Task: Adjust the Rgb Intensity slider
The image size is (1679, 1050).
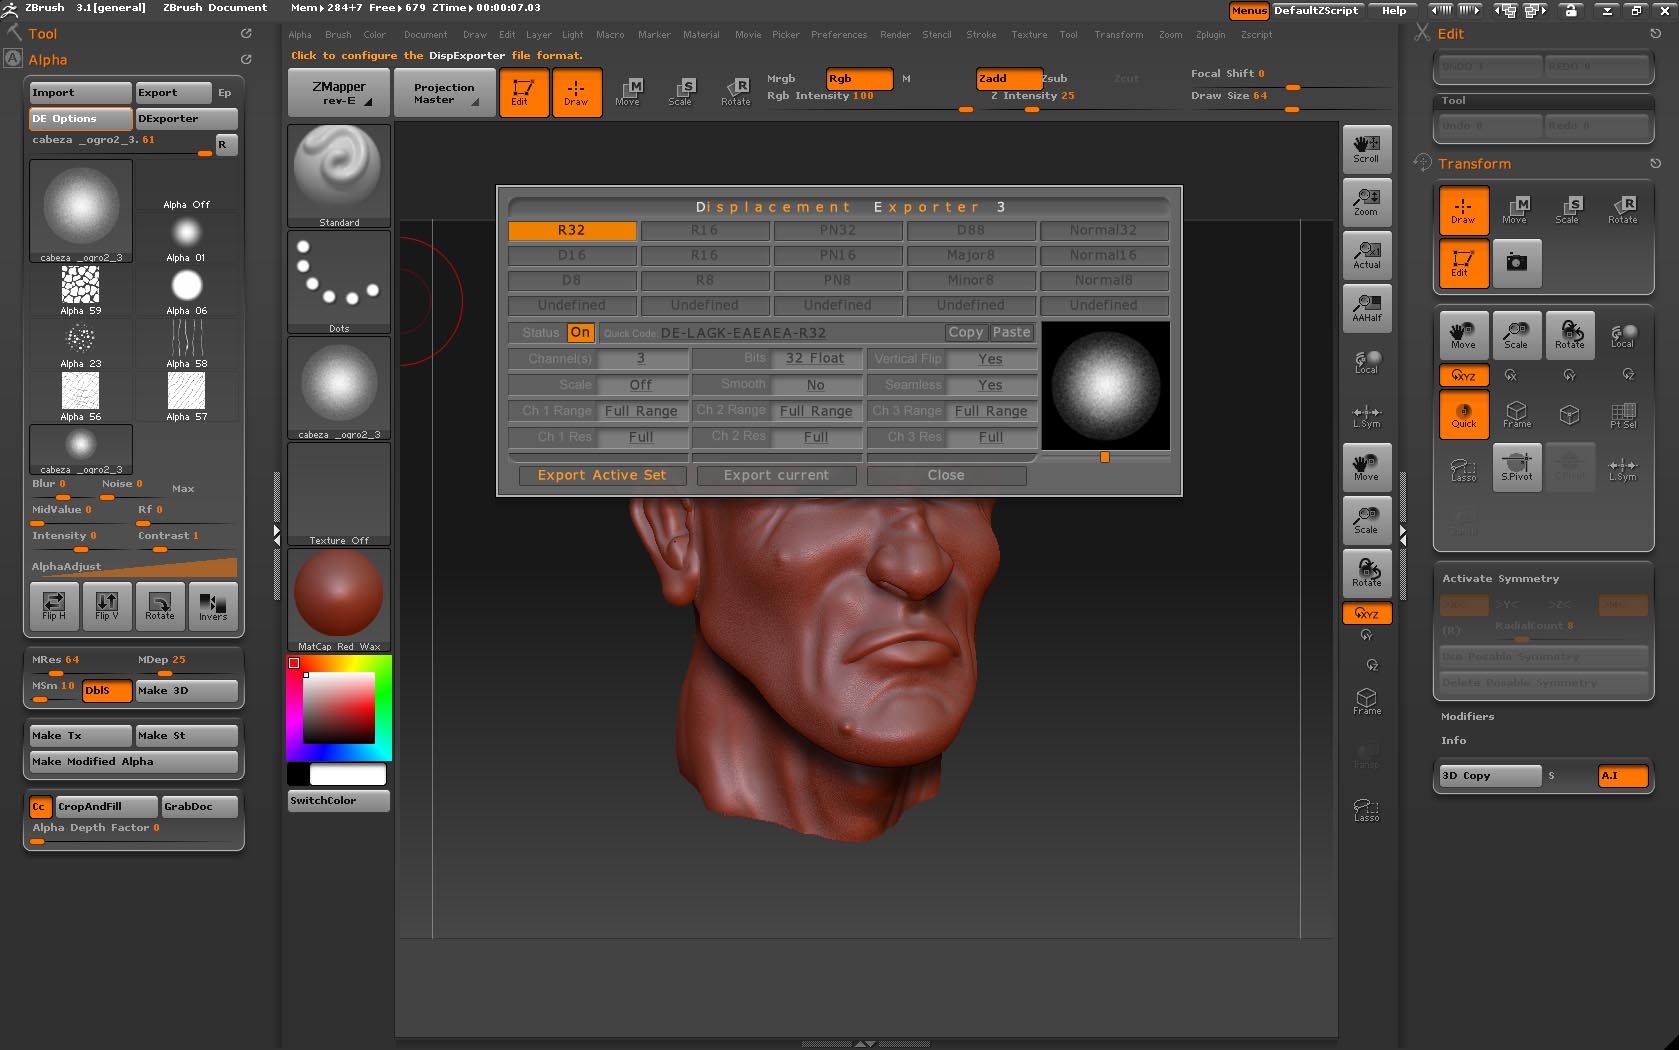Action: coord(870,99)
